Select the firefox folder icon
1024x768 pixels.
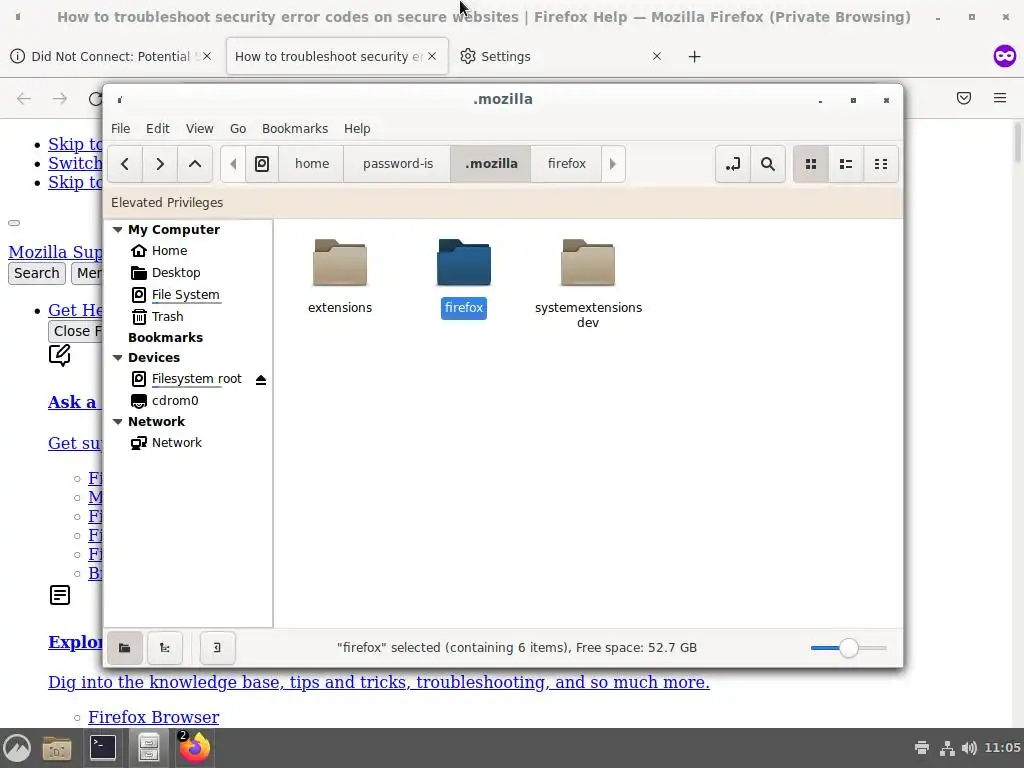[x=464, y=263]
